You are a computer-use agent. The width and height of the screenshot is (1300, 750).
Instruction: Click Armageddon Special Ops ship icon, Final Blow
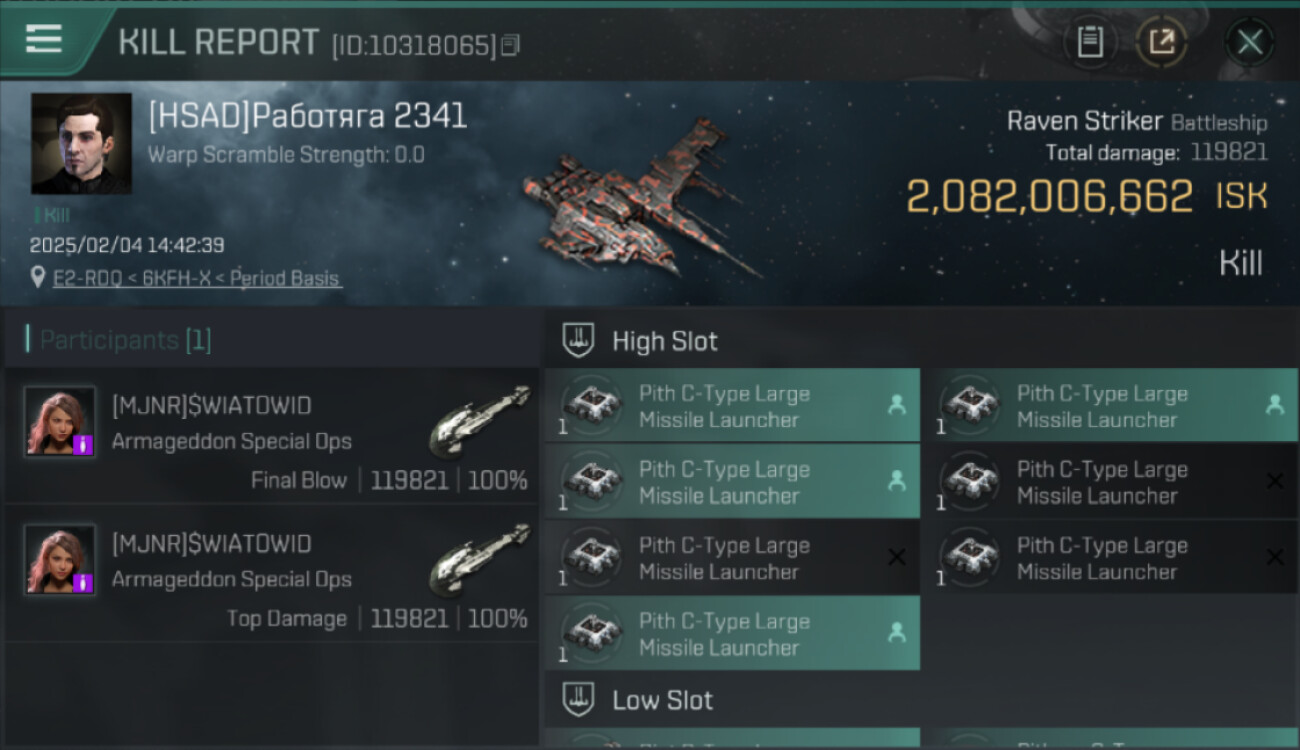pos(480,420)
